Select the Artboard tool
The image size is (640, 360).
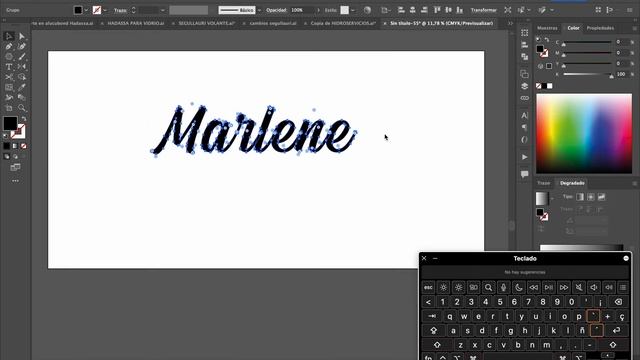9,108
